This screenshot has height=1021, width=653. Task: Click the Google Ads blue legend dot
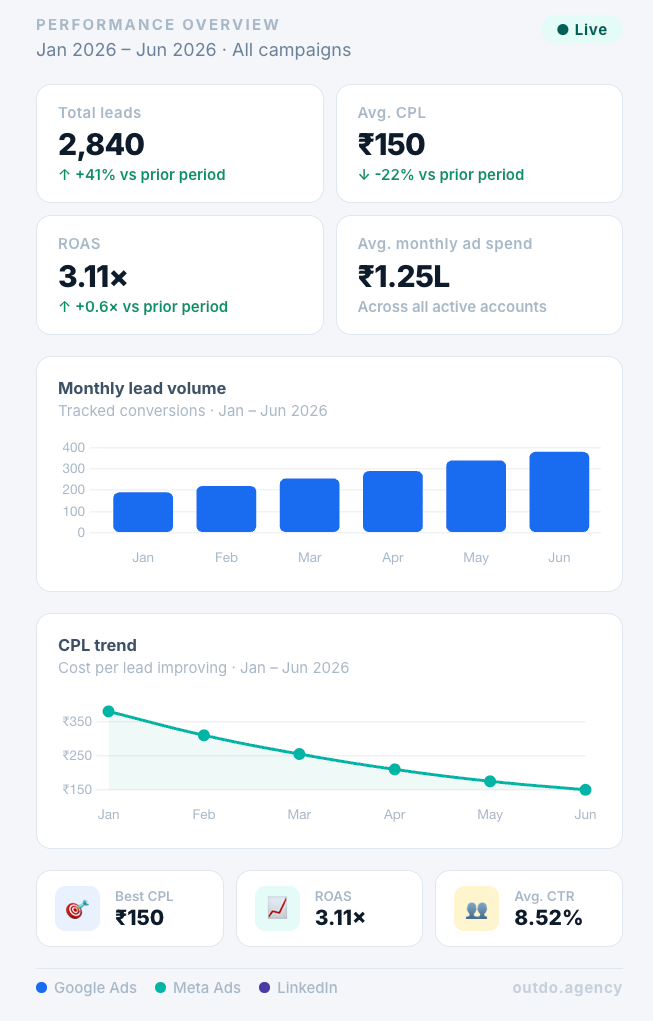tap(42, 988)
